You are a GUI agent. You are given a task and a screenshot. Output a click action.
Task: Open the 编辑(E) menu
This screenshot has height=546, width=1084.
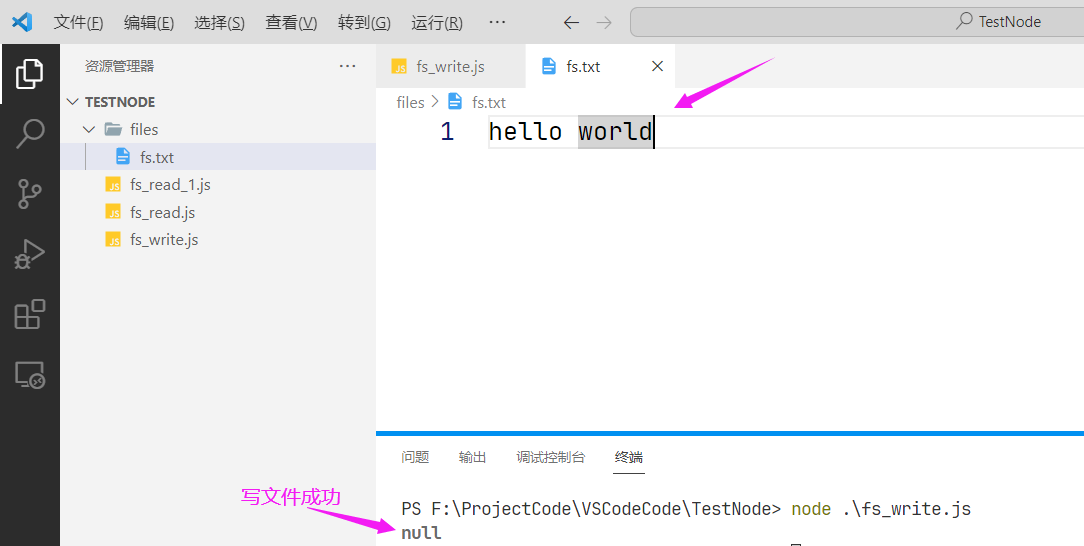149,23
